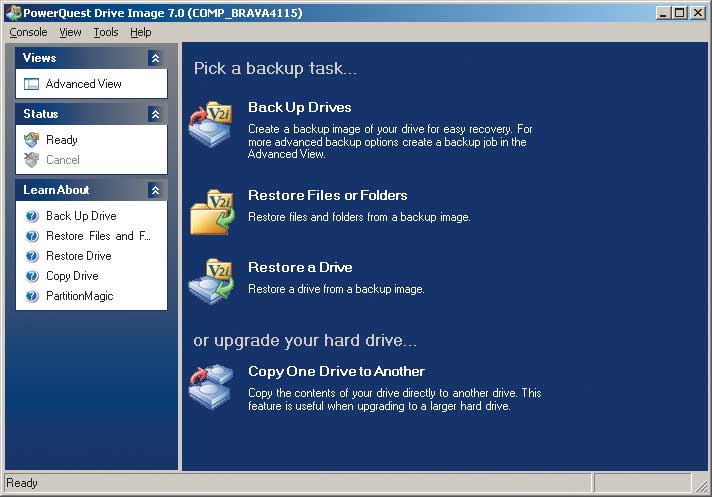712x497 pixels.
Task: Click the Restore Files or Folders icon
Action: coord(211,211)
